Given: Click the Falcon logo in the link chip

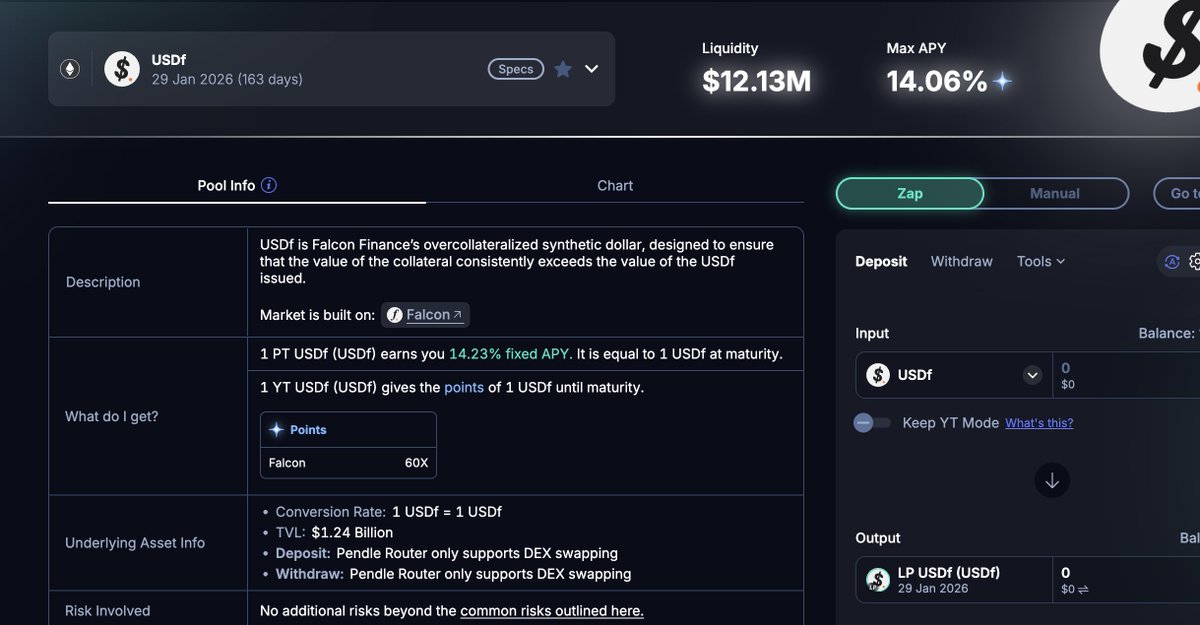Looking at the screenshot, I should pyautogui.click(x=395, y=315).
